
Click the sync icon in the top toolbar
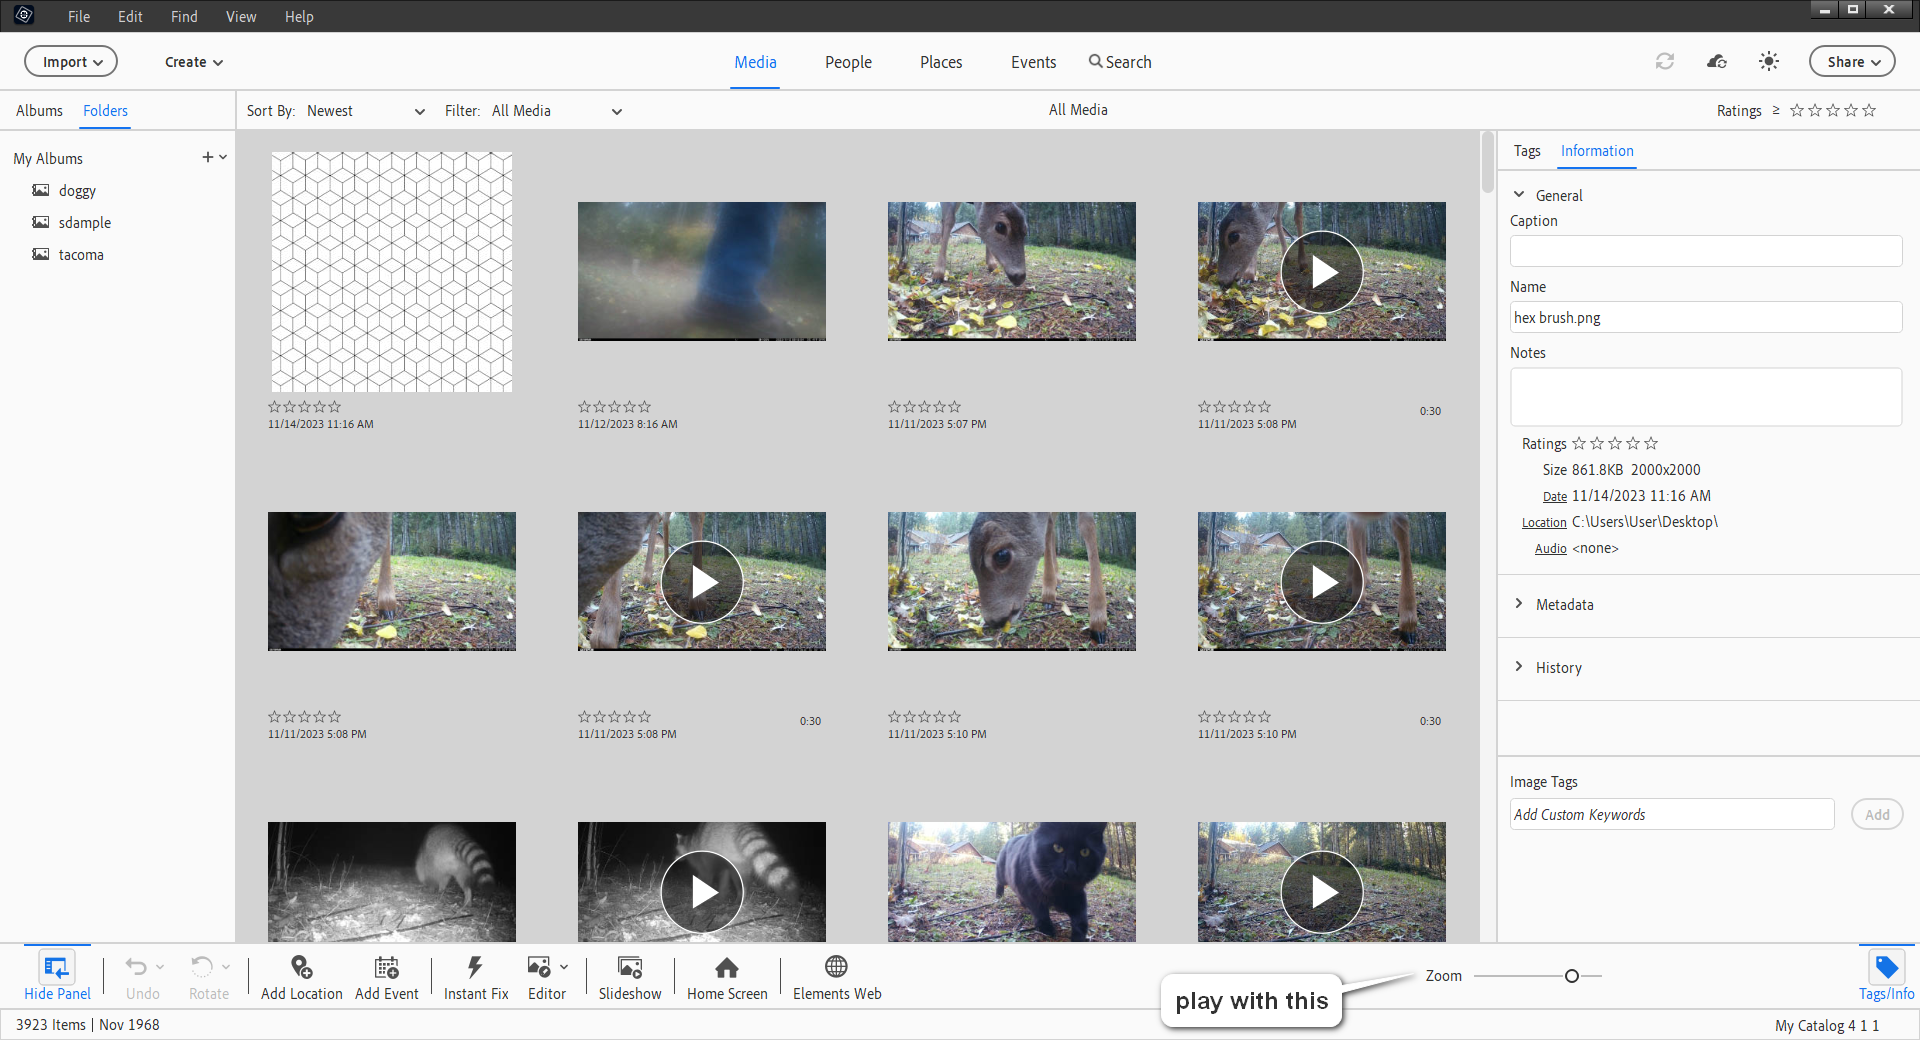tap(1664, 61)
